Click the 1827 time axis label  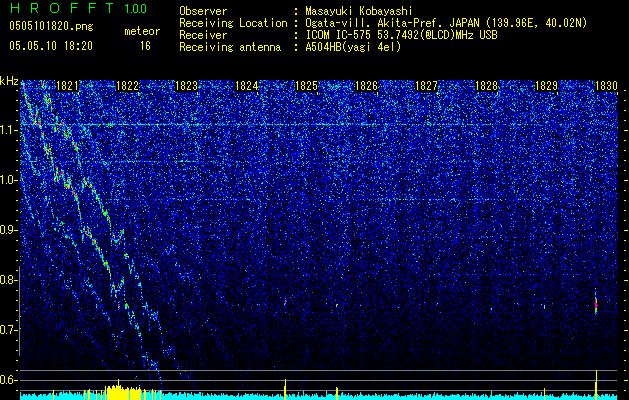pyautogui.click(x=426, y=86)
